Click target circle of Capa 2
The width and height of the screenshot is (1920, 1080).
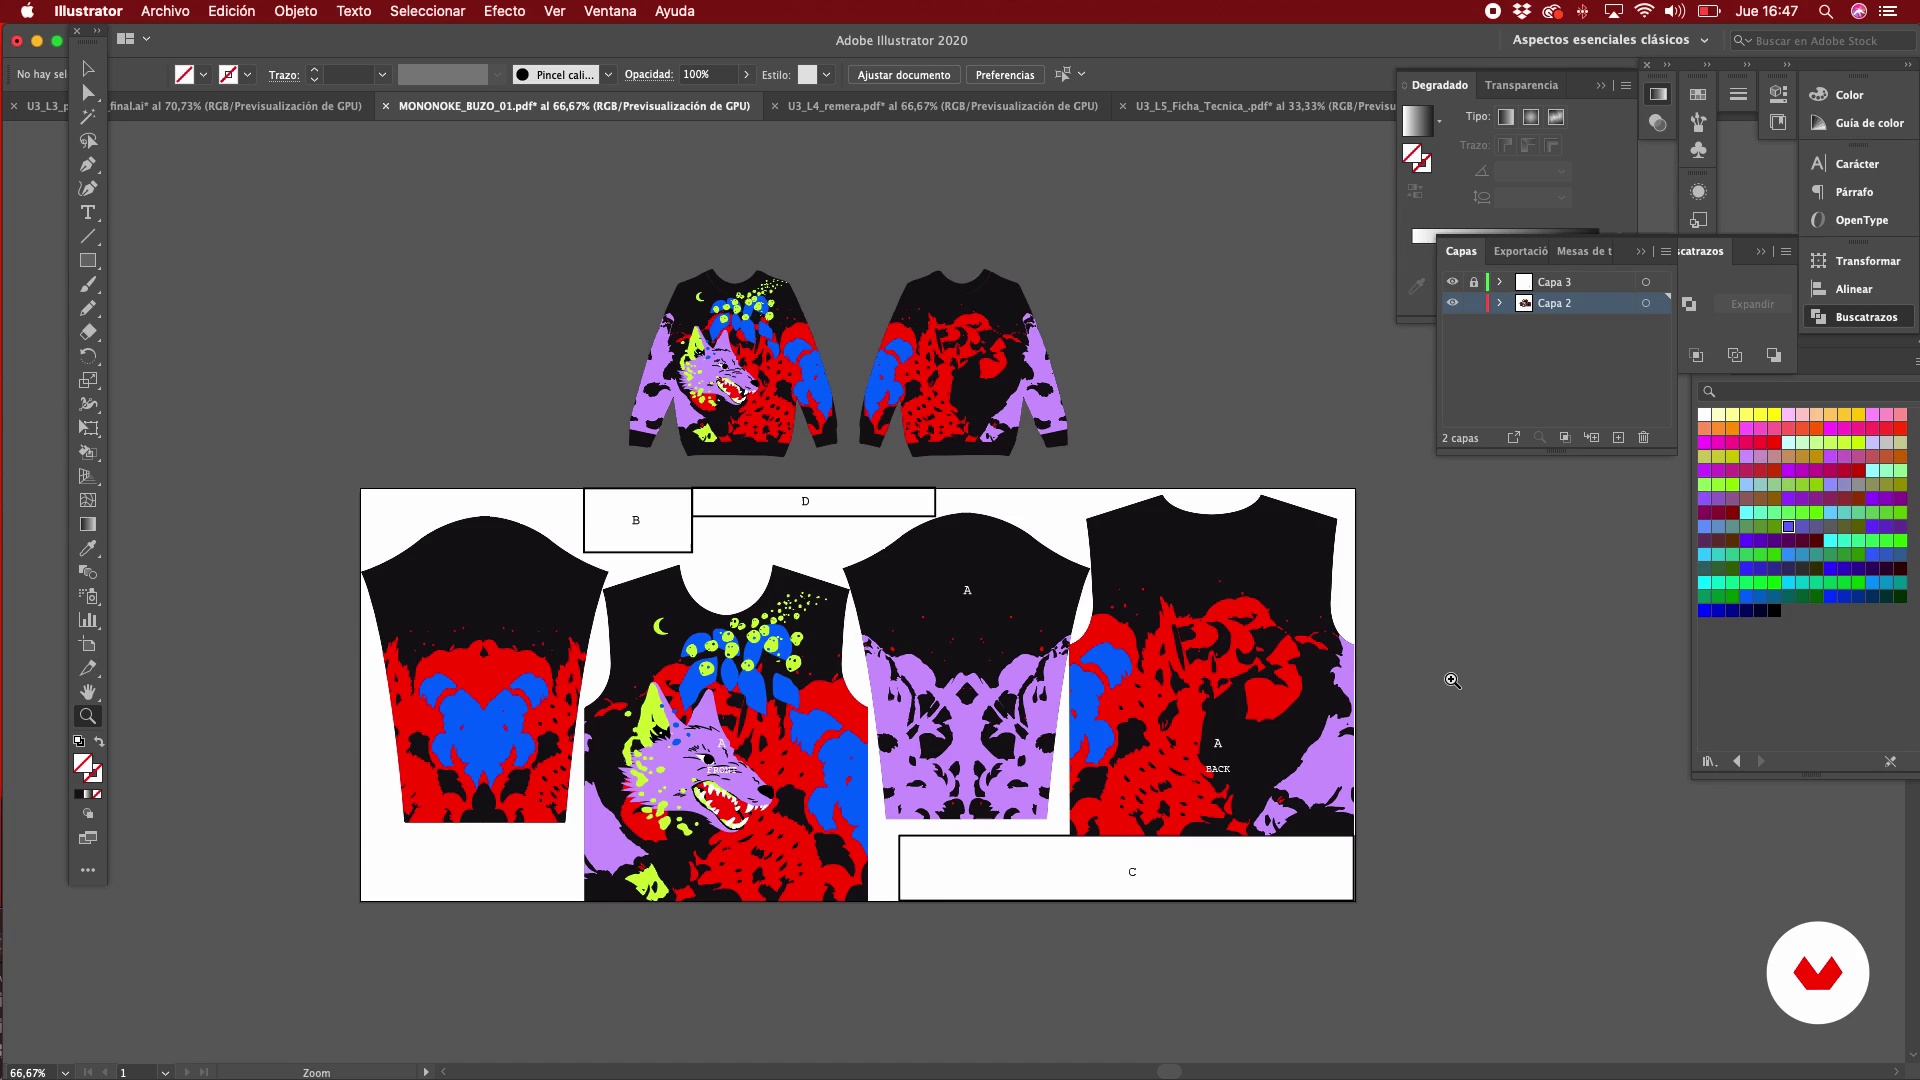(1646, 303)
